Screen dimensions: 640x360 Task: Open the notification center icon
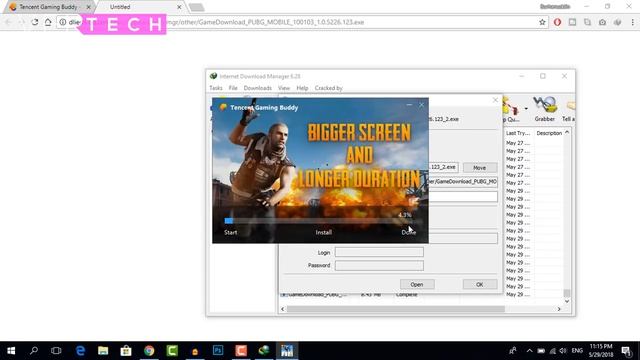point(627,351)
